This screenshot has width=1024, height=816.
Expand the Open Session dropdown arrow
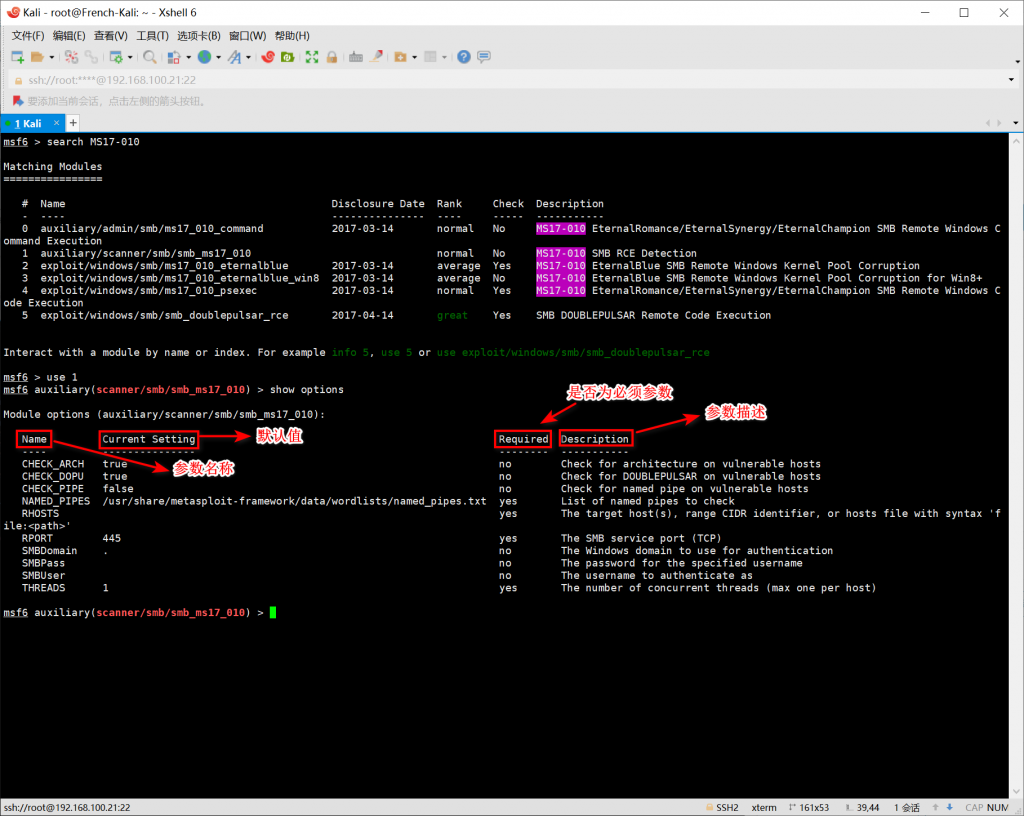pos(52,57)
